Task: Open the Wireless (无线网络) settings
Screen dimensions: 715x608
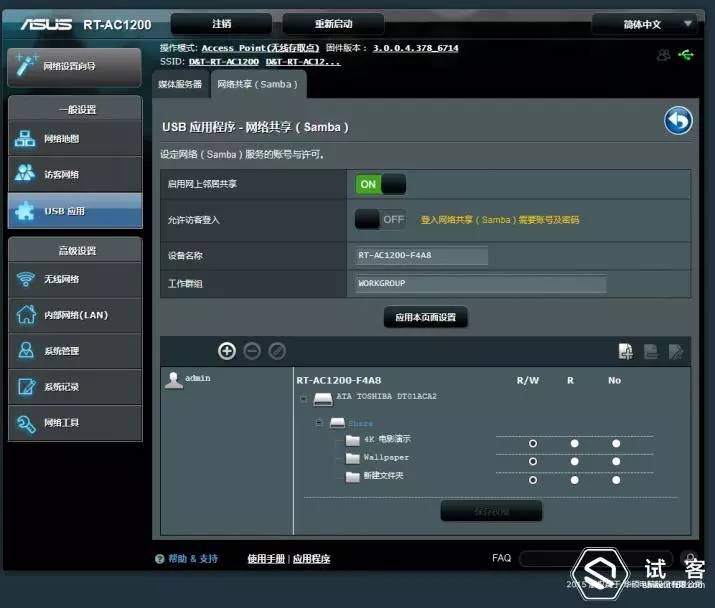Action: 75,279
